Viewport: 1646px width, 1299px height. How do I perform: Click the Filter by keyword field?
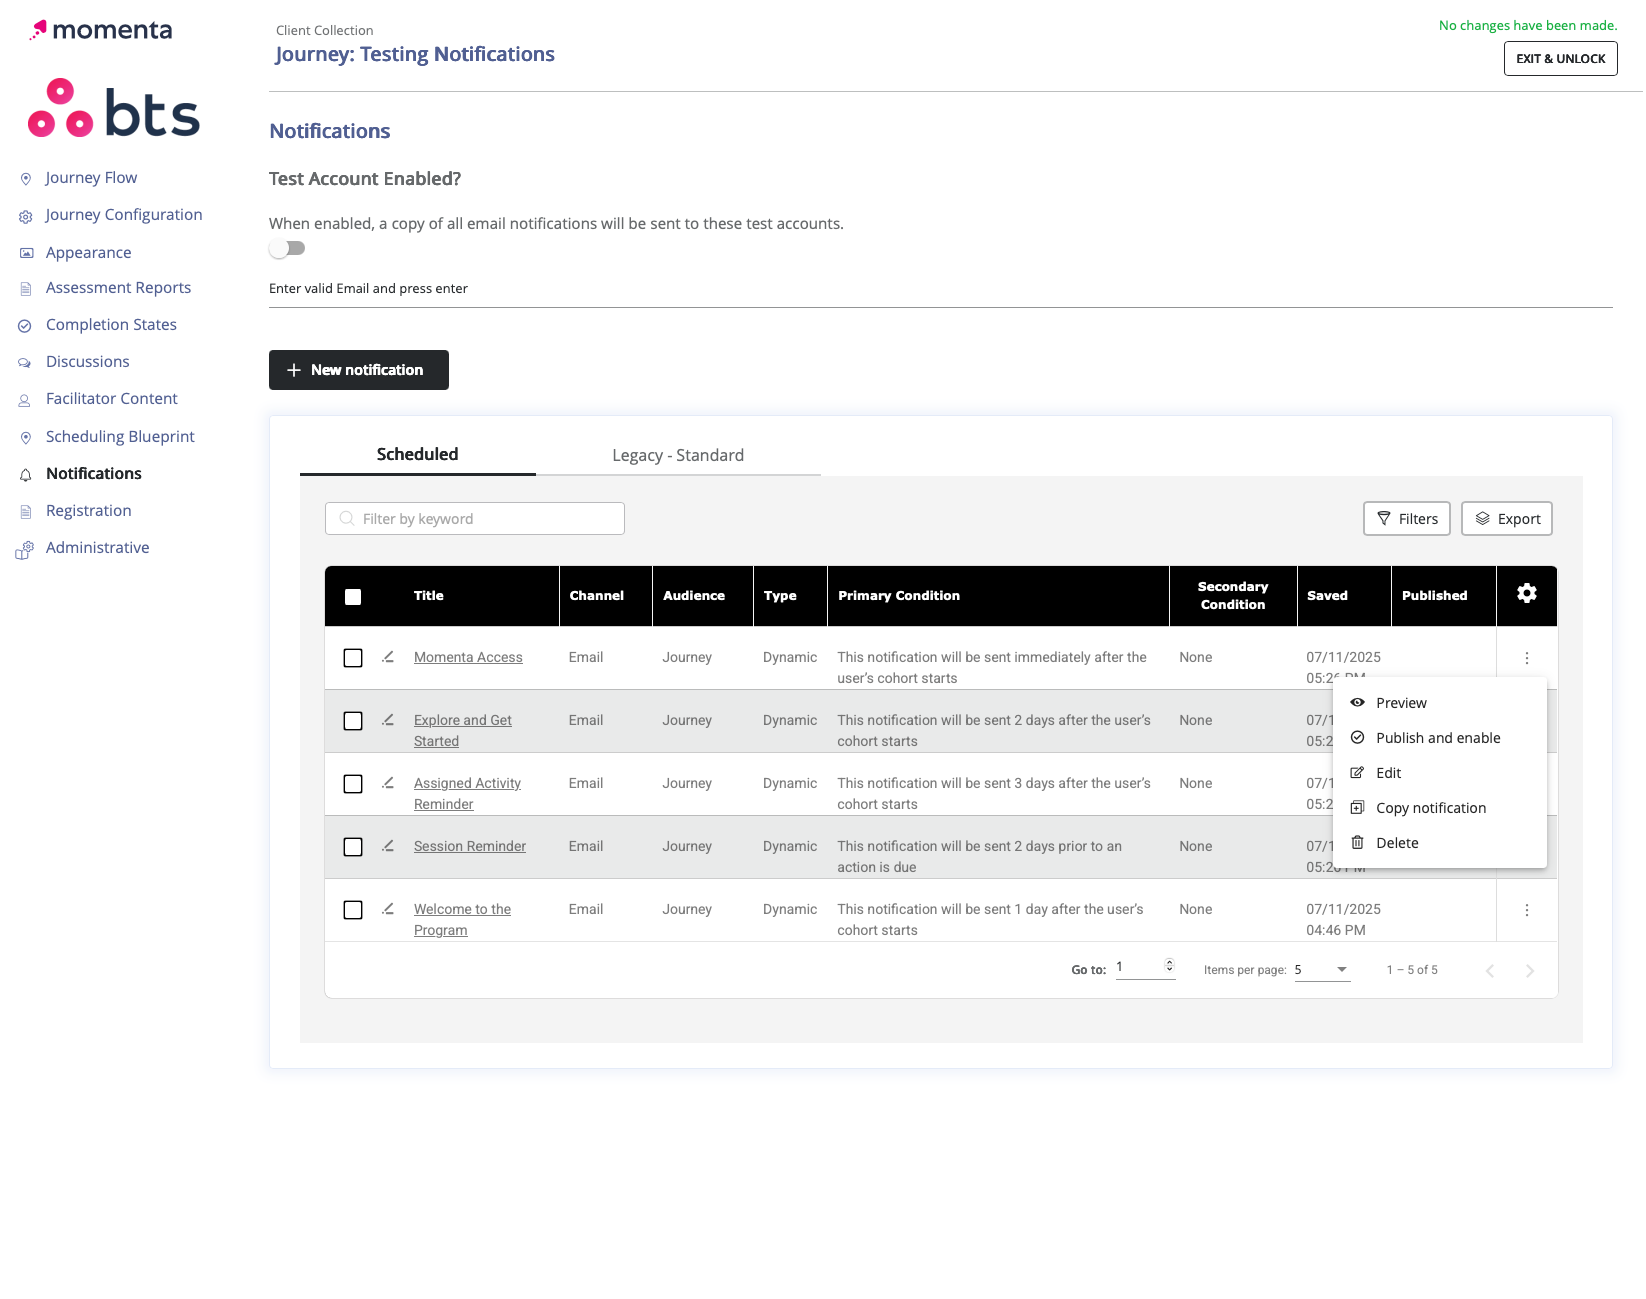(x=475, y=519)
